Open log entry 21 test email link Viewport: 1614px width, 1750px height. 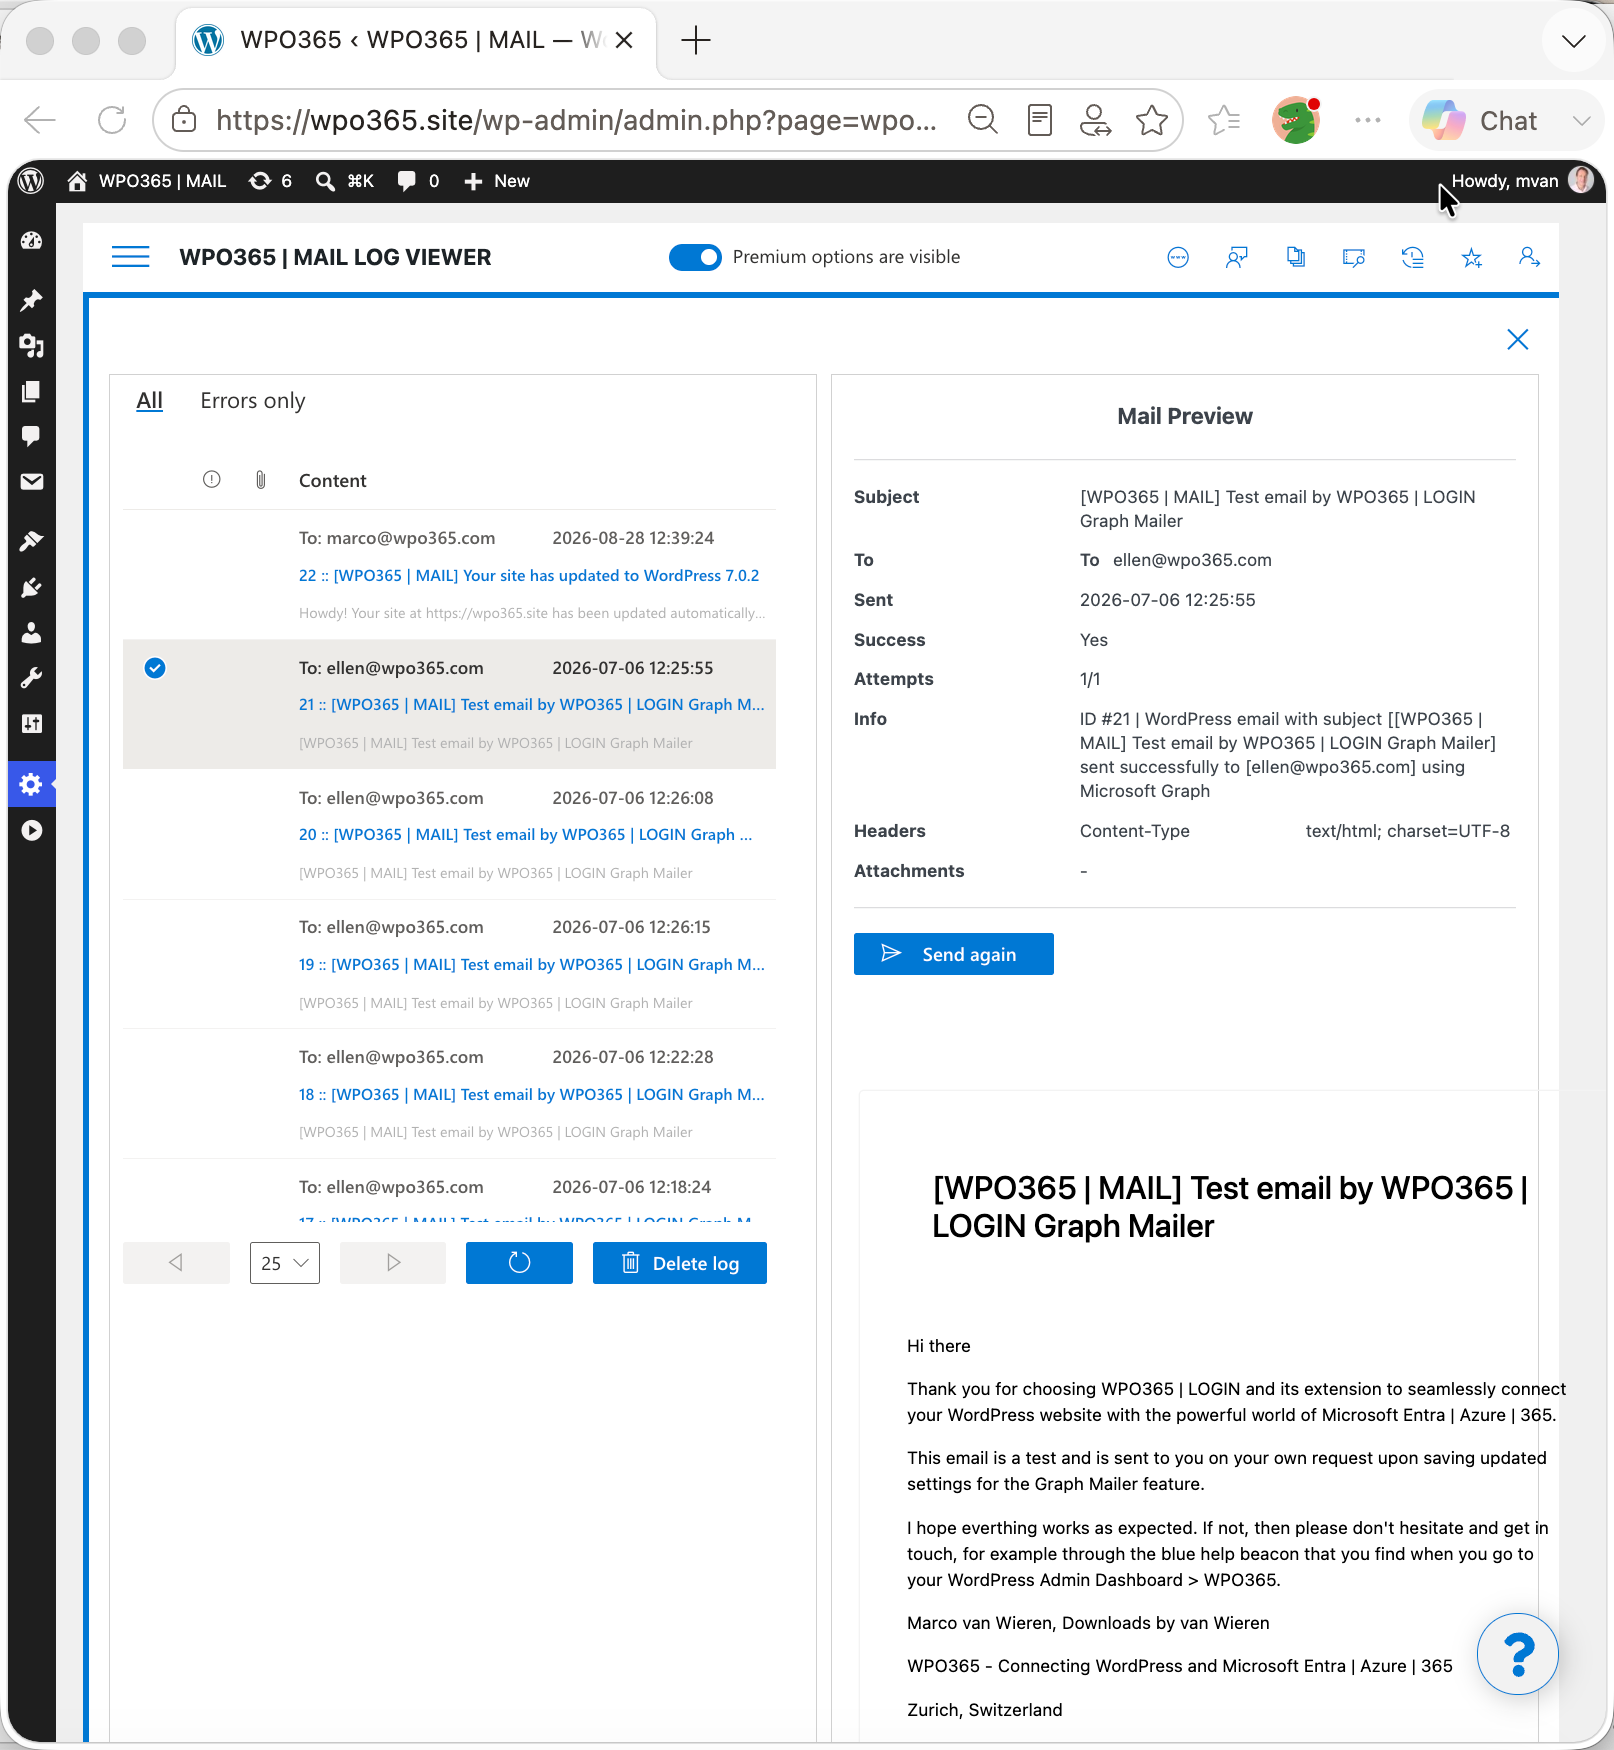(531, 705)
